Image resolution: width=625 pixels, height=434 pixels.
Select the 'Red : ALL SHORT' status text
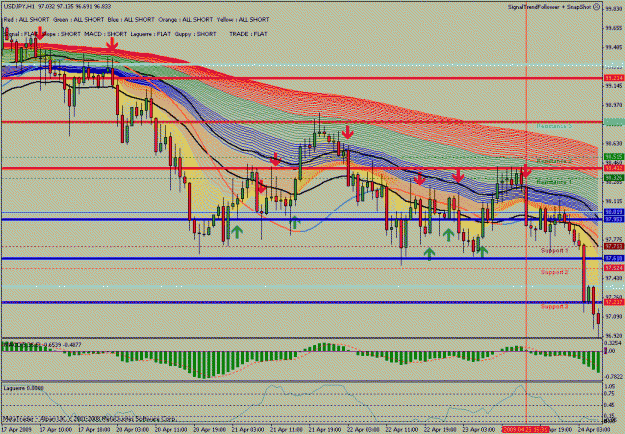click(x=26, y=20)
